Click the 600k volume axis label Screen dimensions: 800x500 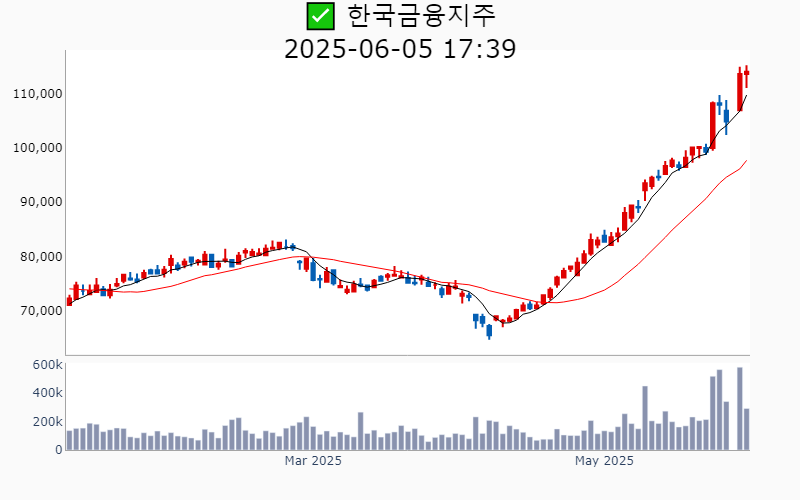(47, 365)
